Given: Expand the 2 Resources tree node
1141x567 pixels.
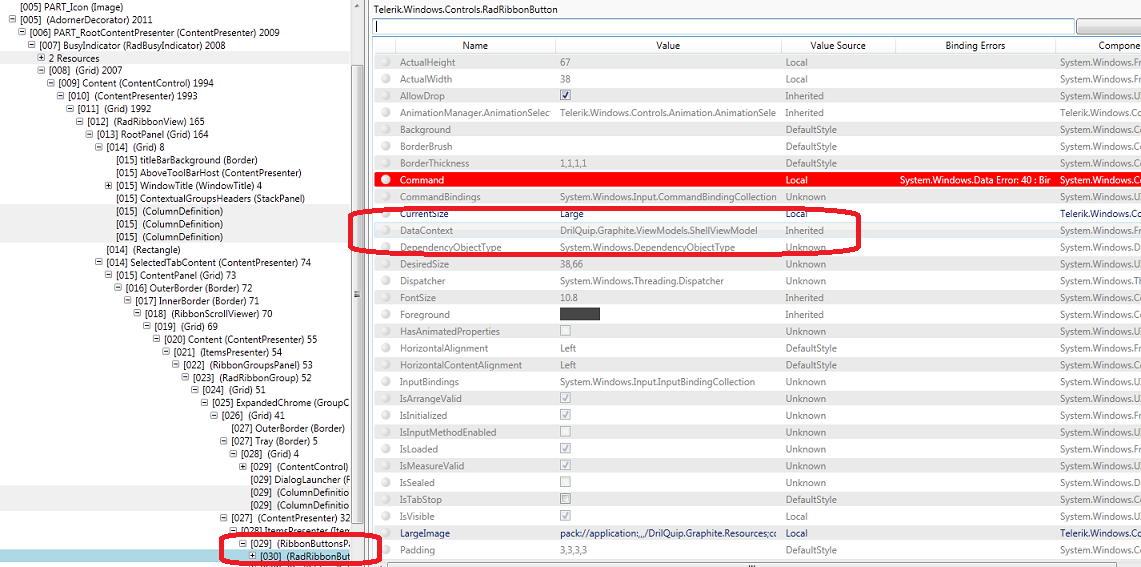Looking at the screenshot, I should [41, 58].
